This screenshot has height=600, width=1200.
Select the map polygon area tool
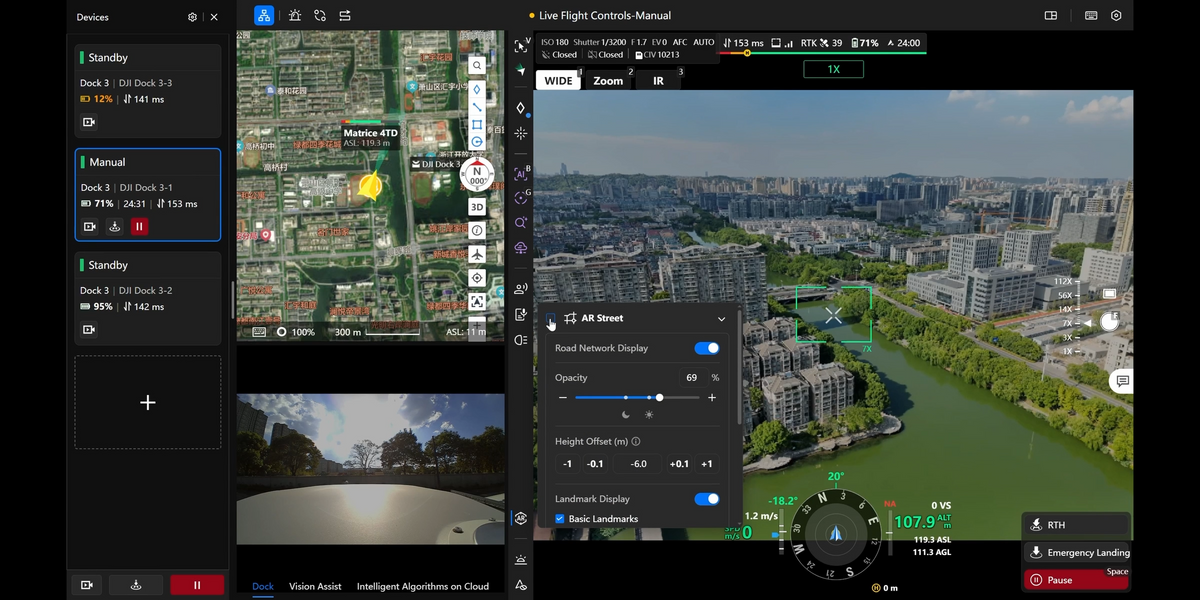tap(477, 125)
